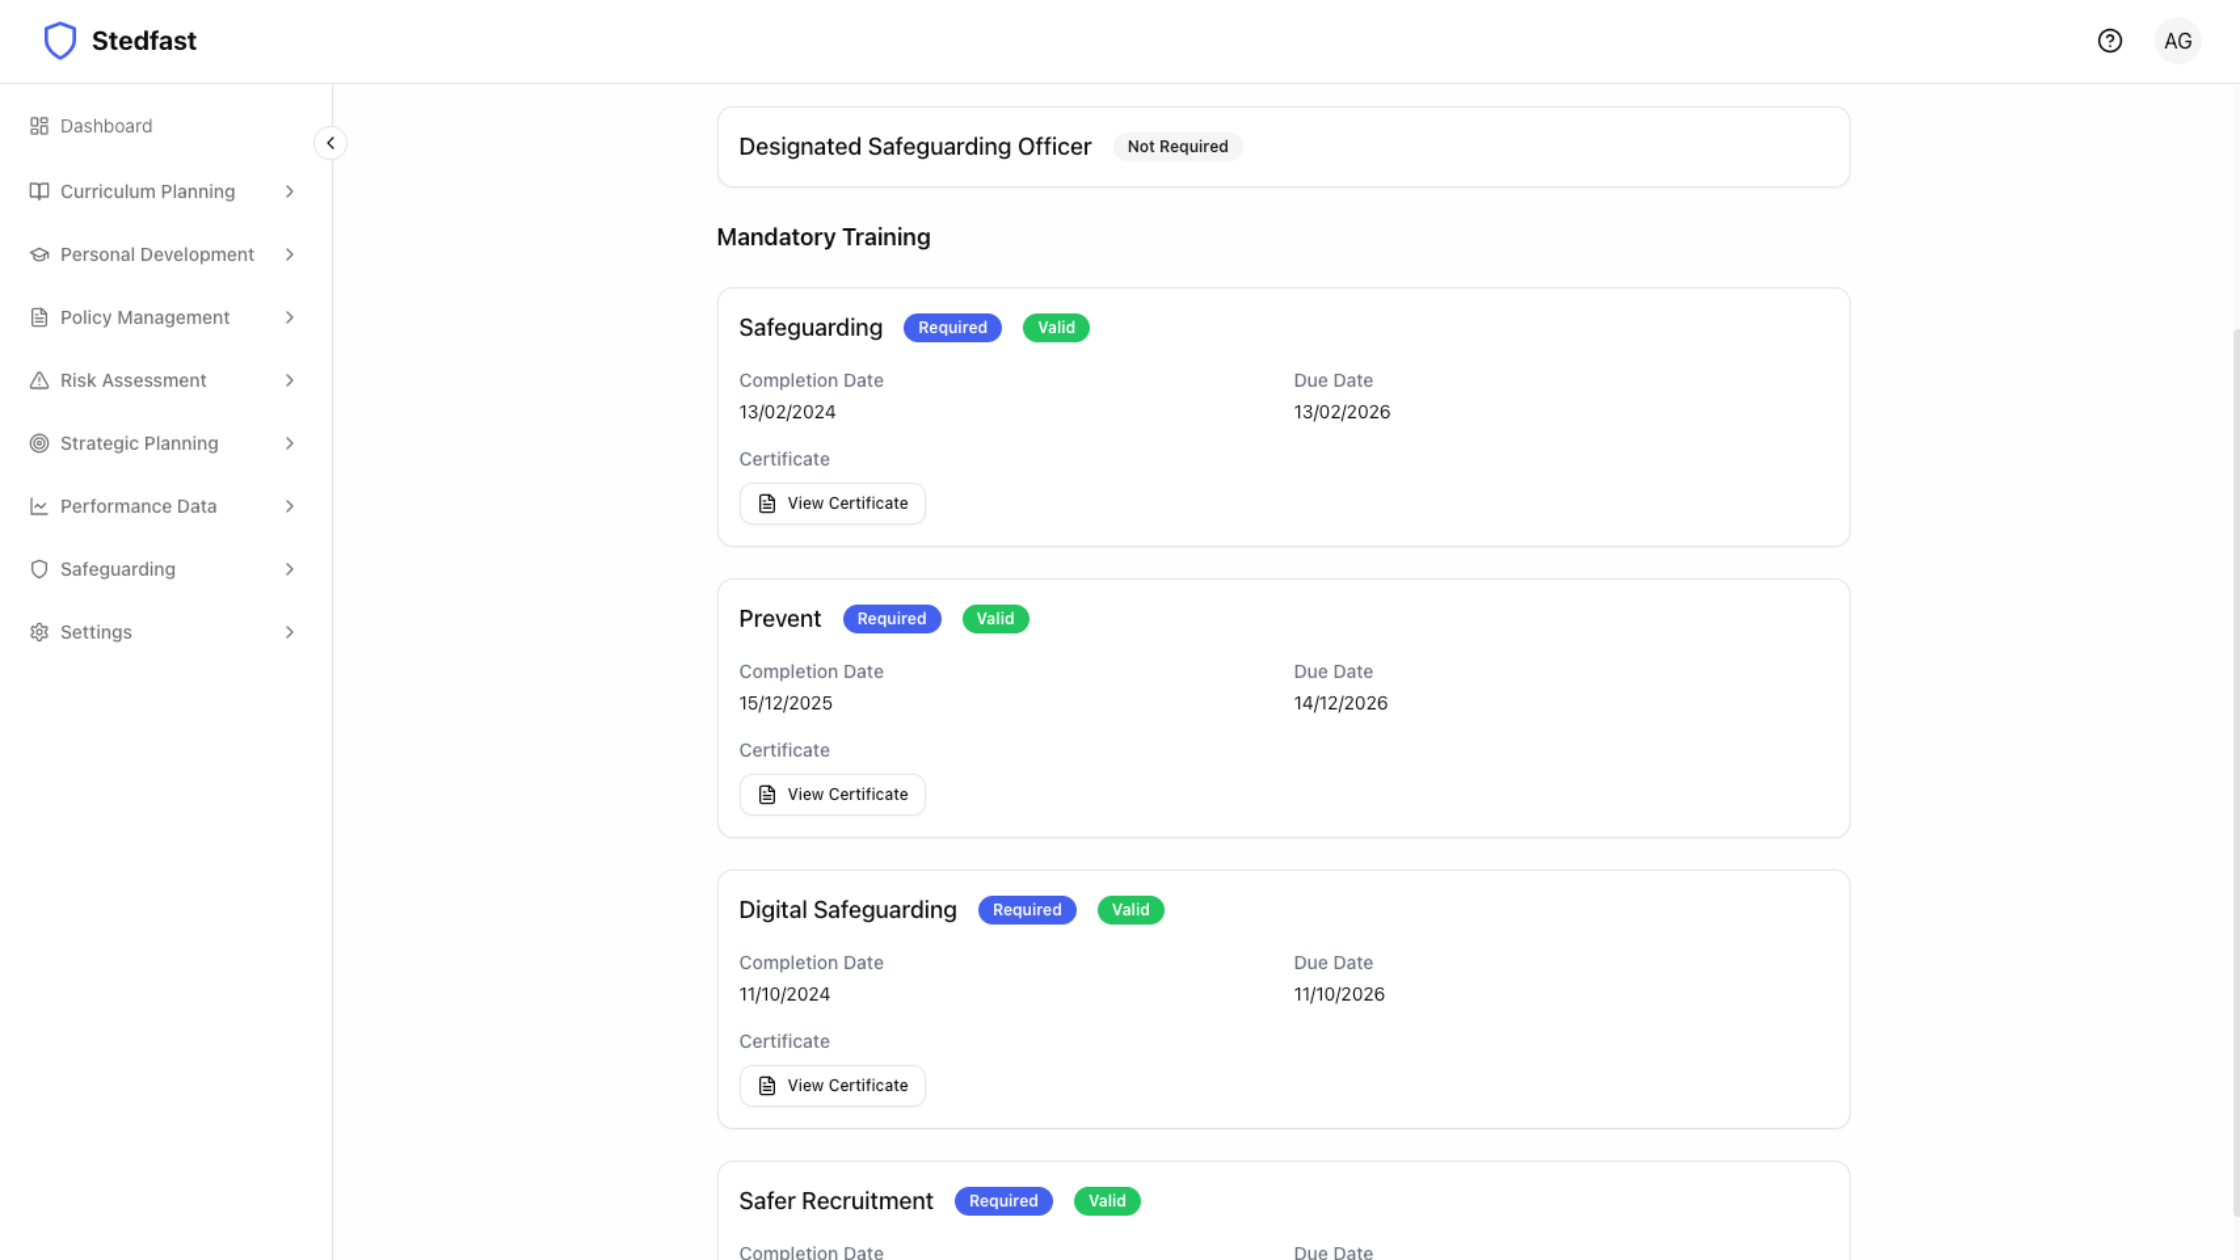The height and width of the screenshot is (1260, 2240).
Task: Click the Stedfast shield logo
Action: coord(60,41)
